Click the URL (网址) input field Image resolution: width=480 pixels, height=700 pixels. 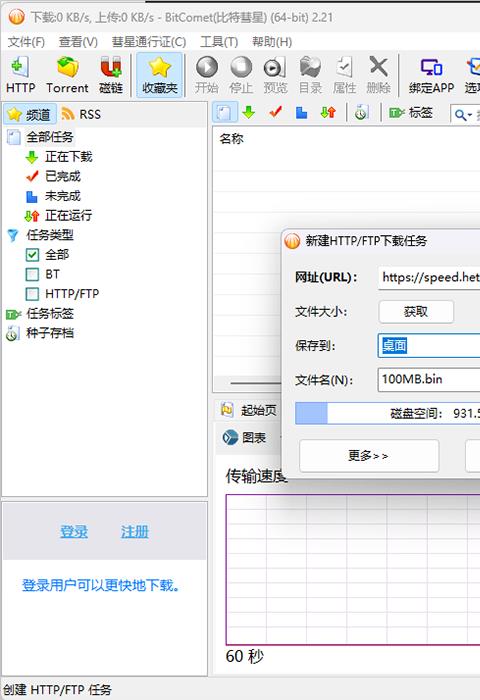(x=429, y=278)
